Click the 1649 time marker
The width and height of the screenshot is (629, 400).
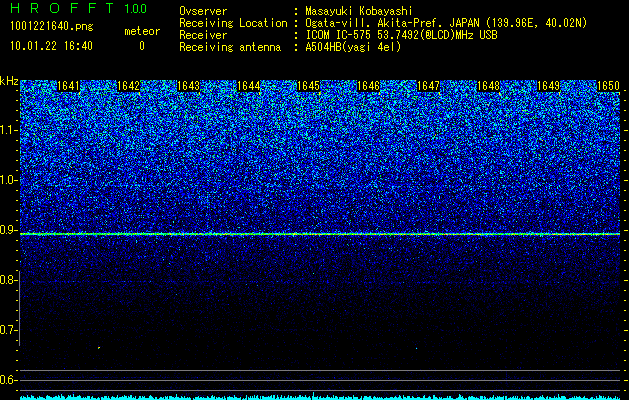[x=548, y=86]
